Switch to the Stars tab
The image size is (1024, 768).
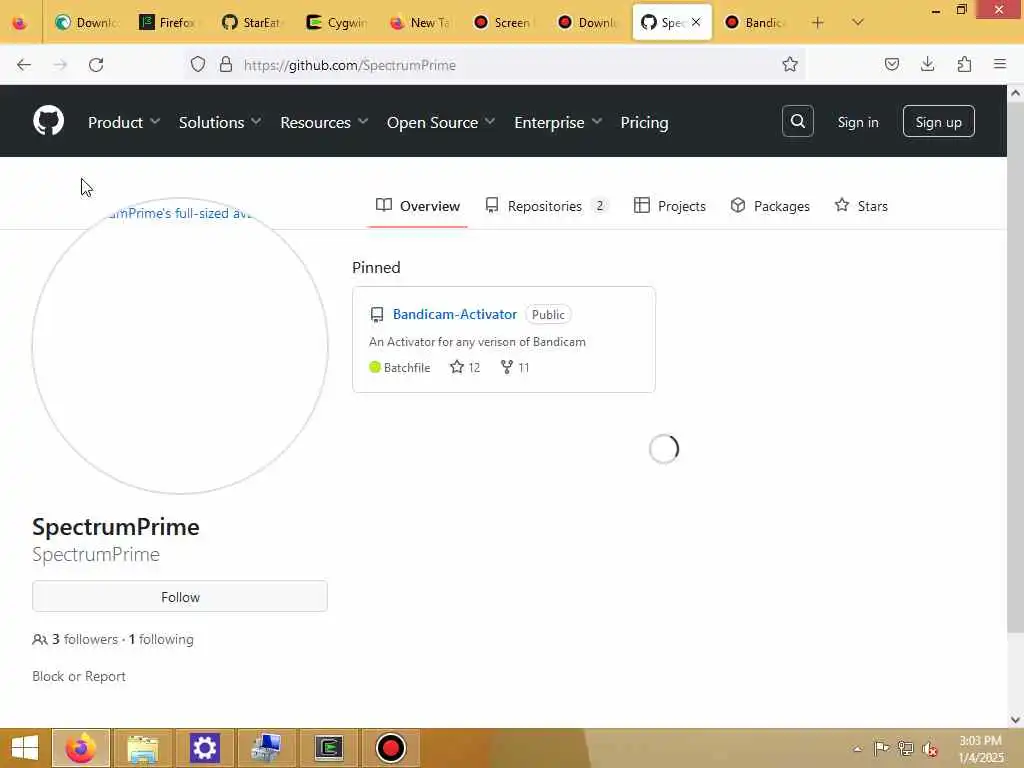pos(861,206)
